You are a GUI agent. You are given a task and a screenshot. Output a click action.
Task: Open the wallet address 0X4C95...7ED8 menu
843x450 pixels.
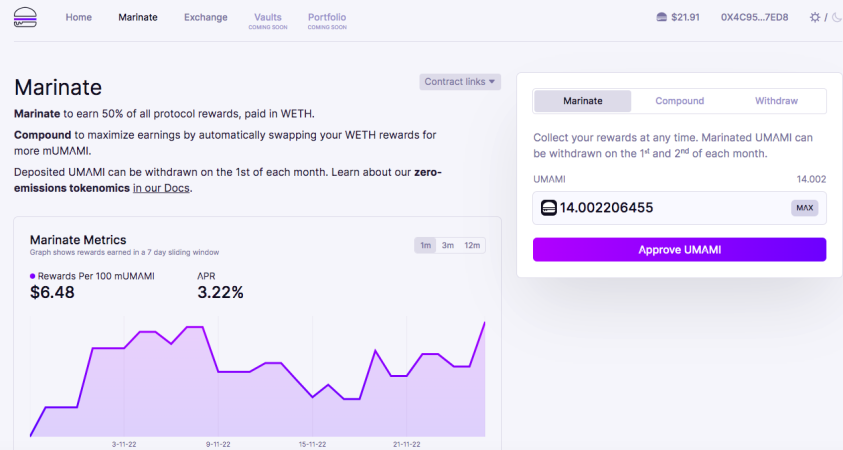754,17
